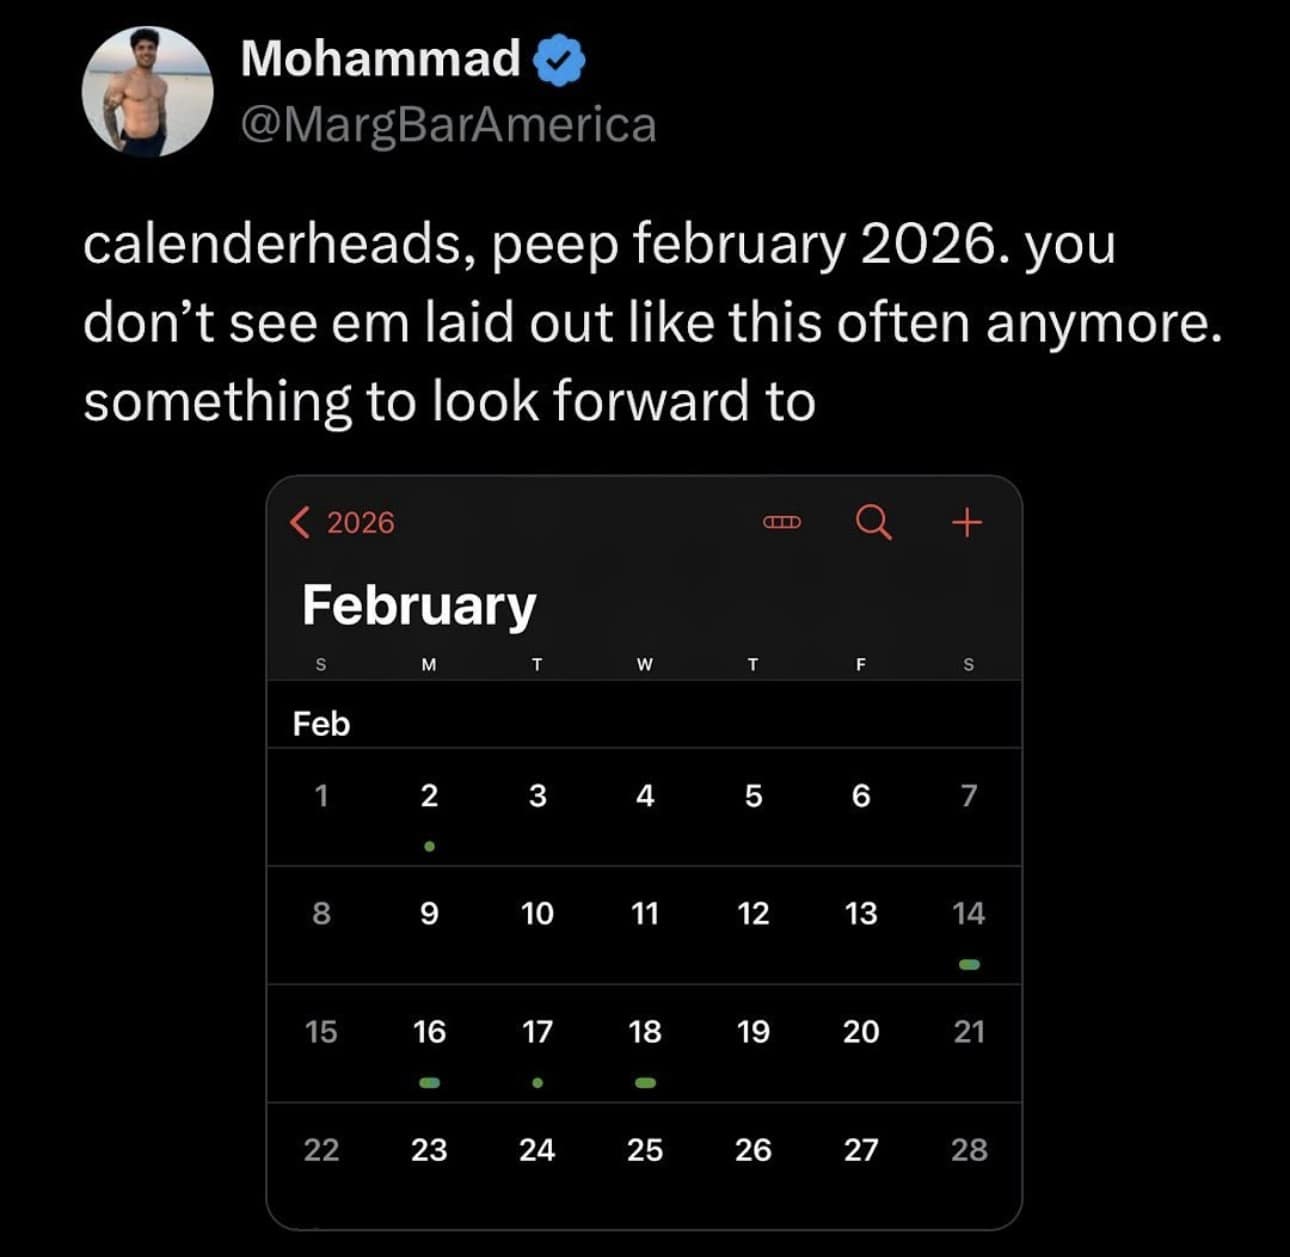Select the Sunday column header S
Image resolution: width=1290 pixels, height=1257 pixels.
click(320, 662)
